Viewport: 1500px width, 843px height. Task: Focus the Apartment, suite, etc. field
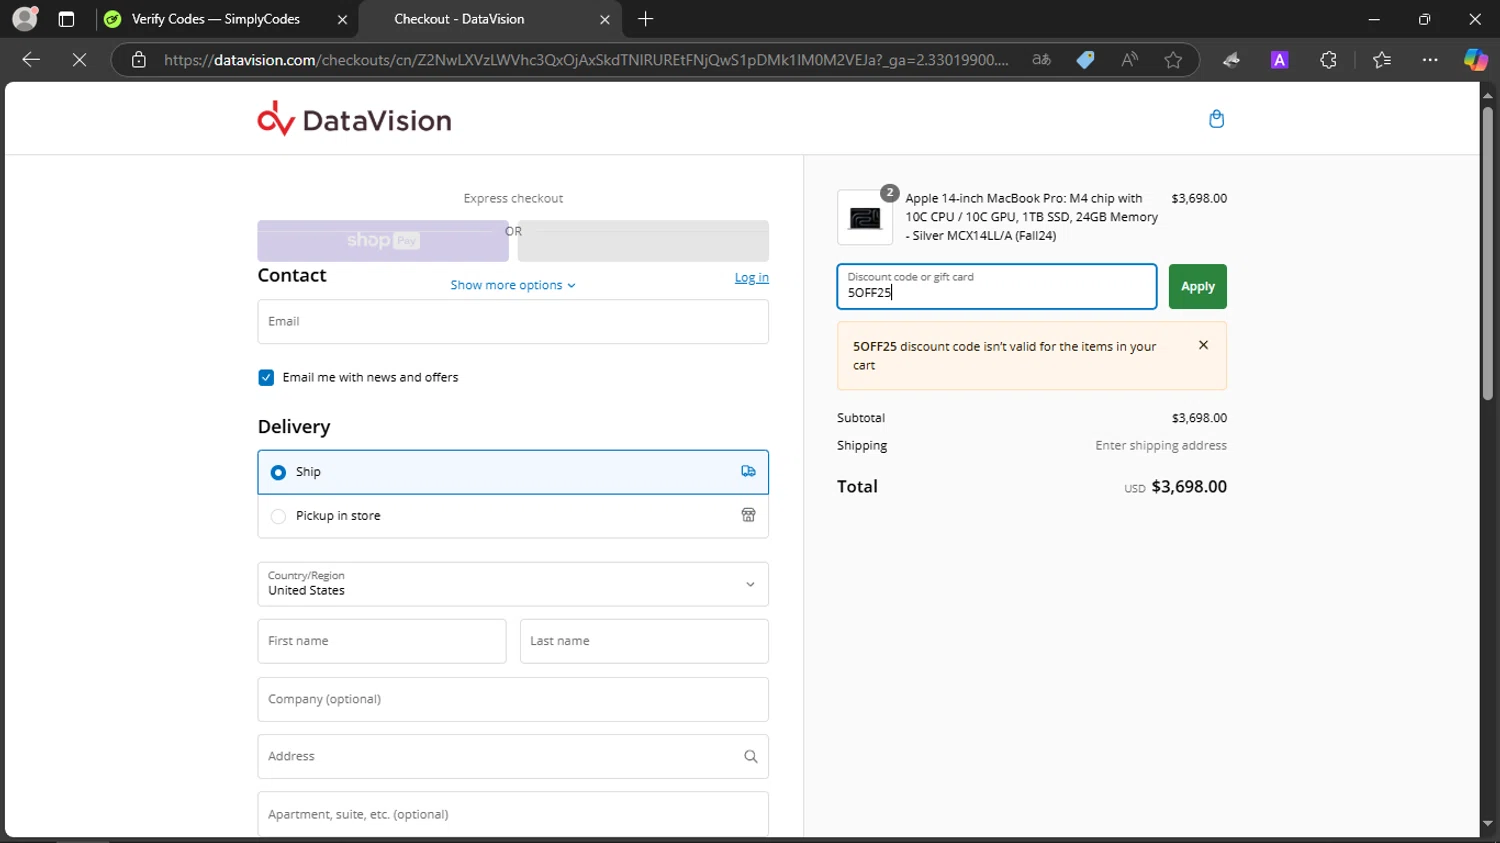click(513, 814)
